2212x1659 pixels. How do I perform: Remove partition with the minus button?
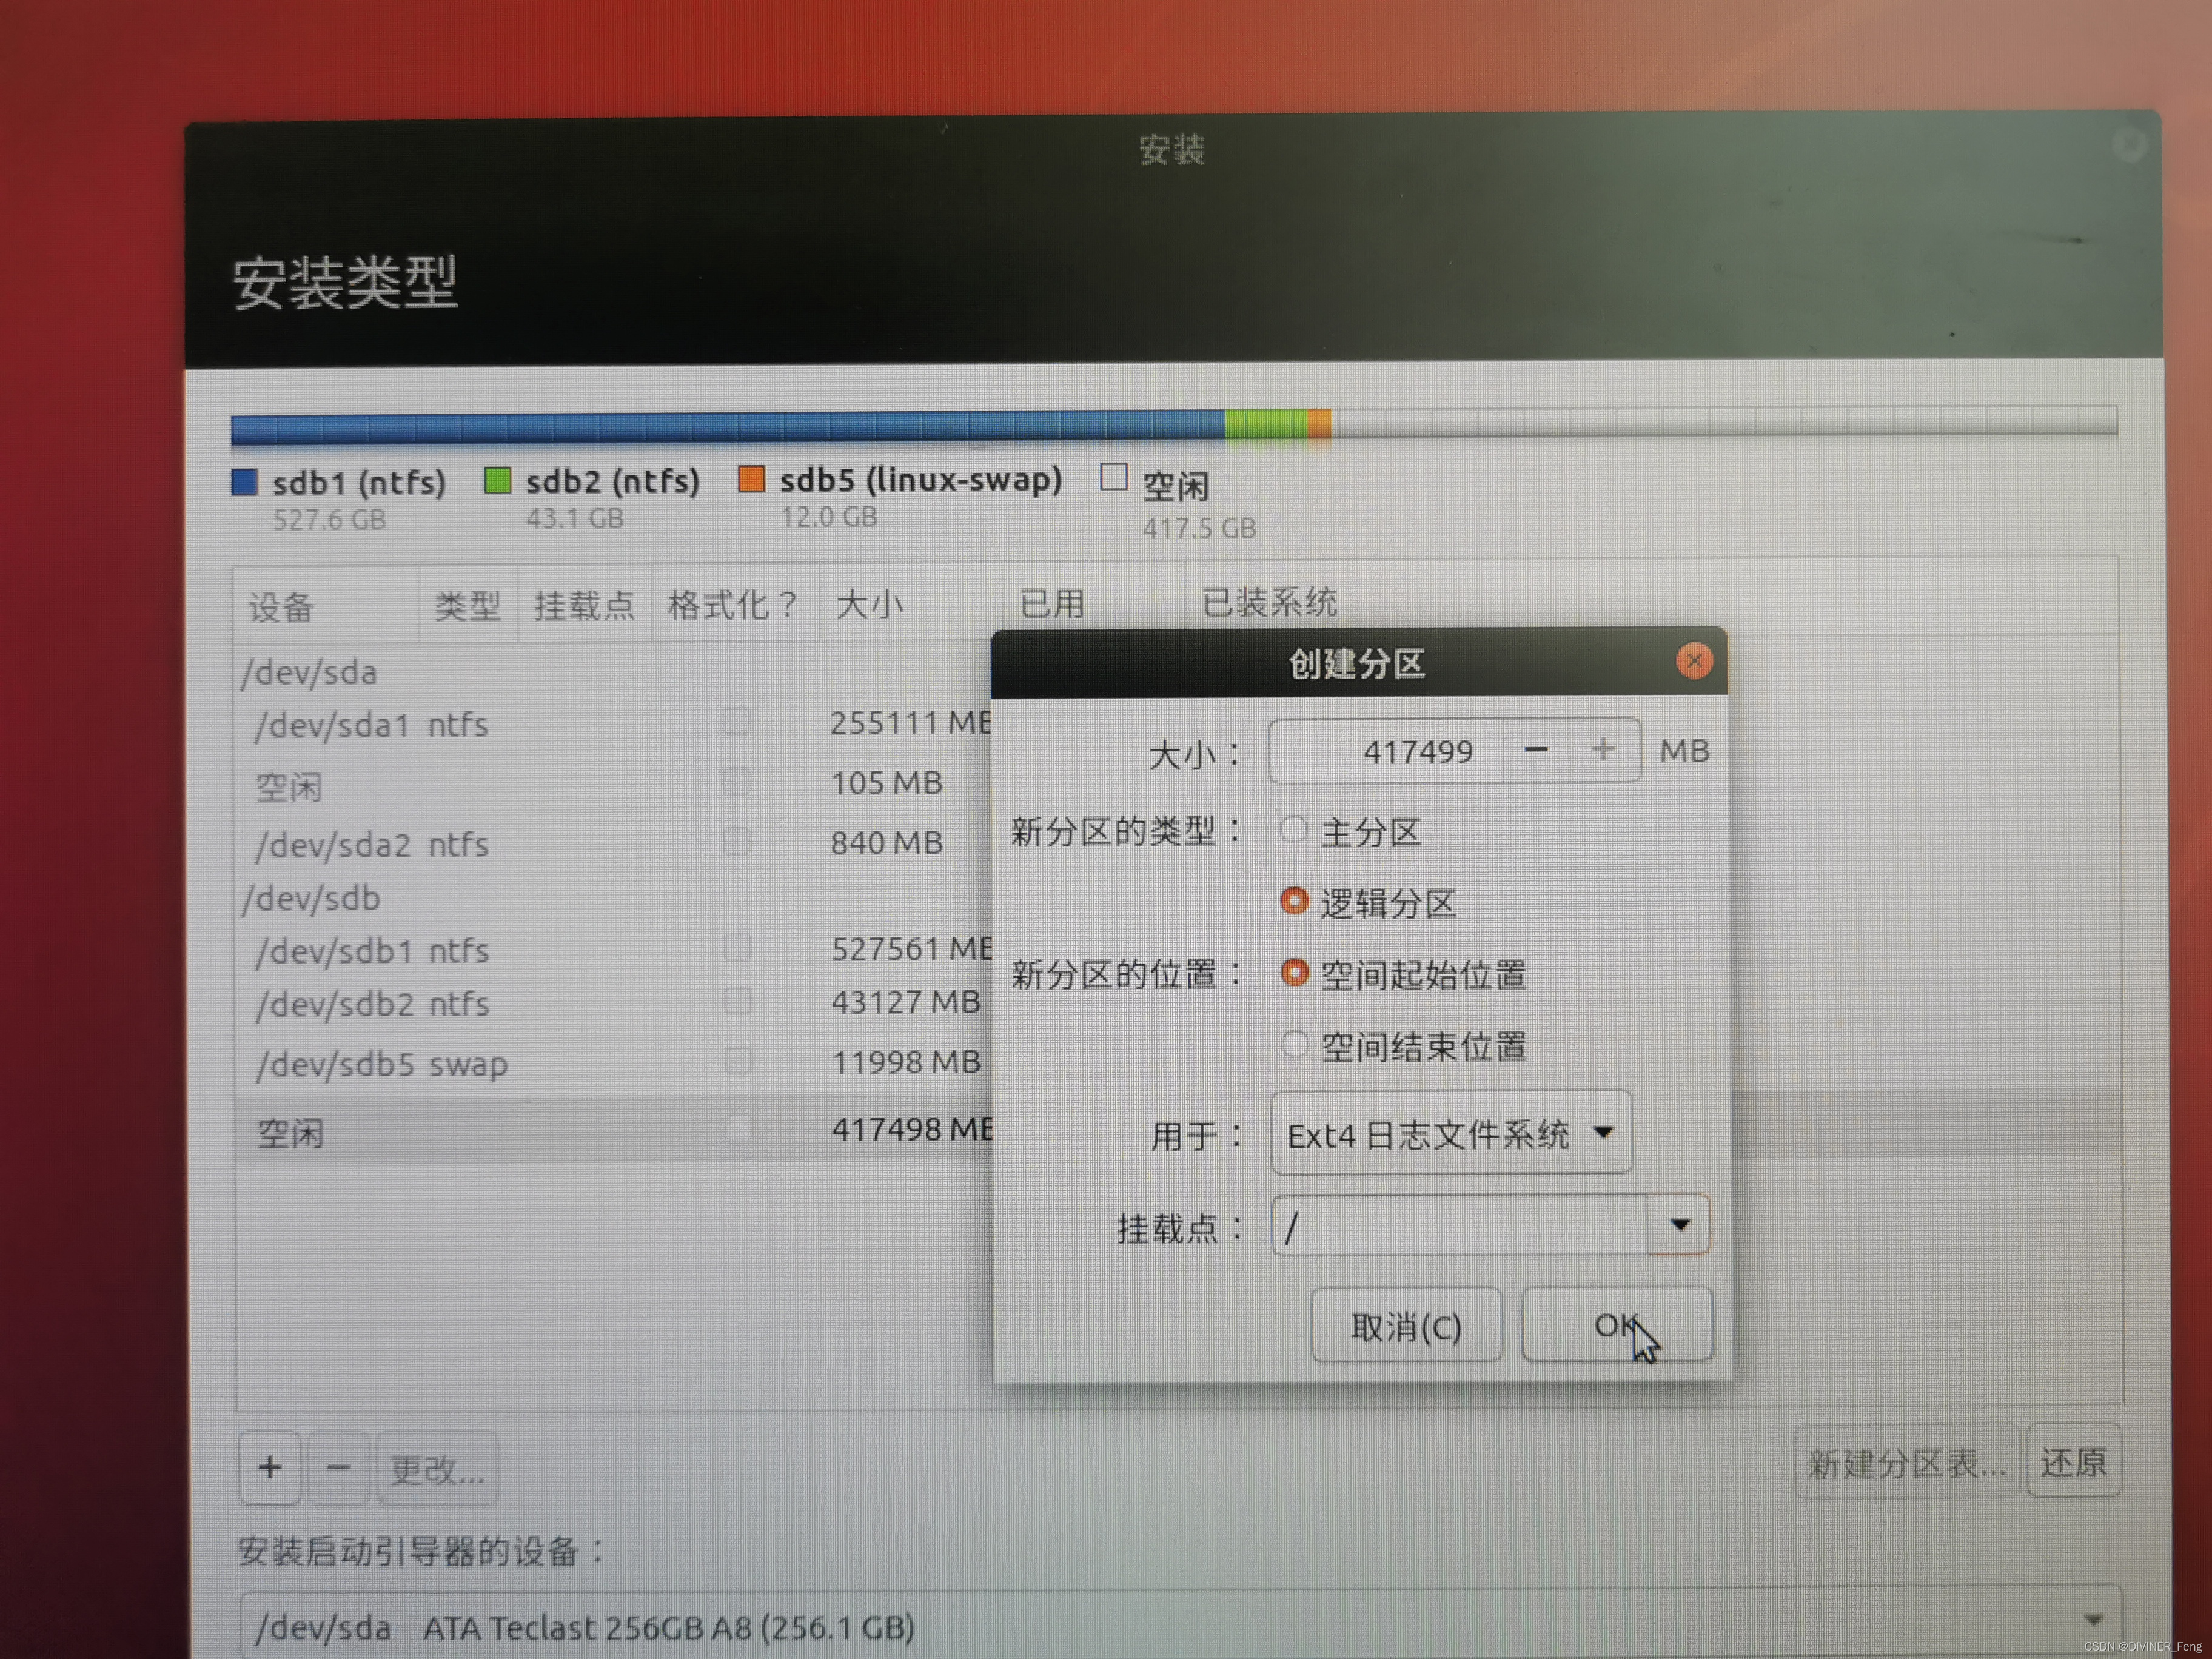pyautogui.click(x=339, y=1468)
